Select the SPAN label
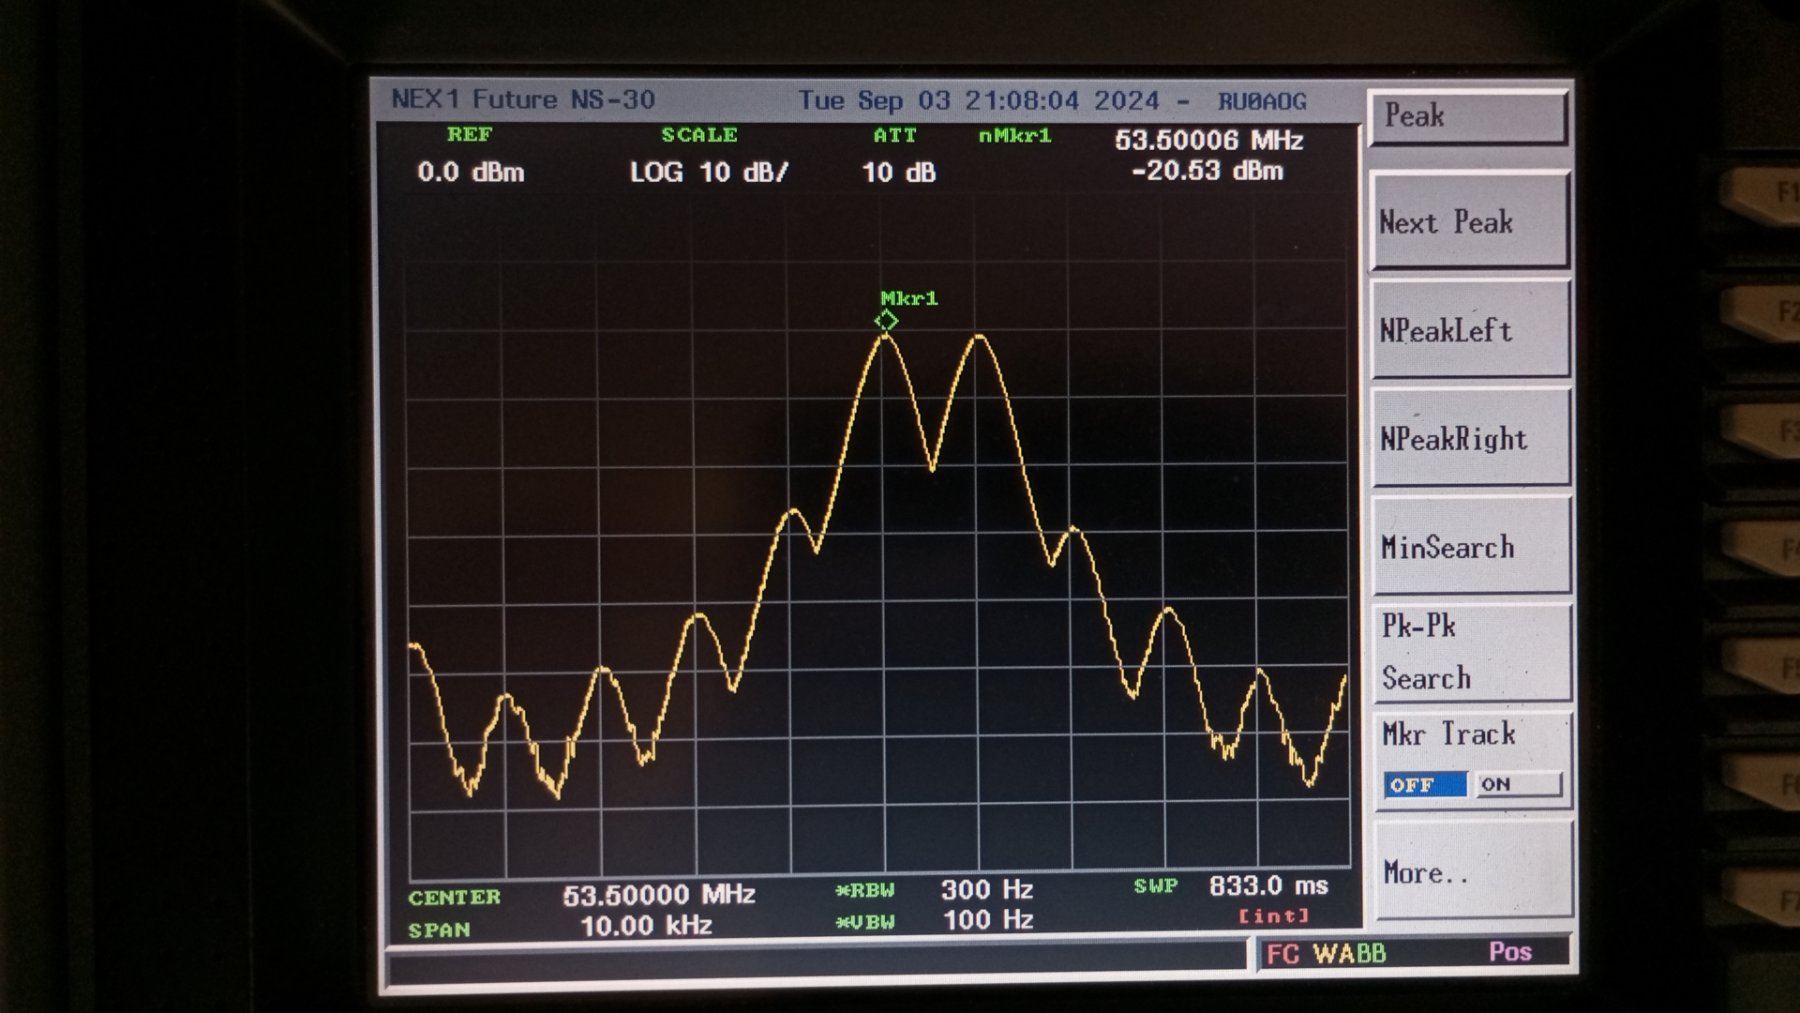1800x1013 pixels. pos(439,929)
